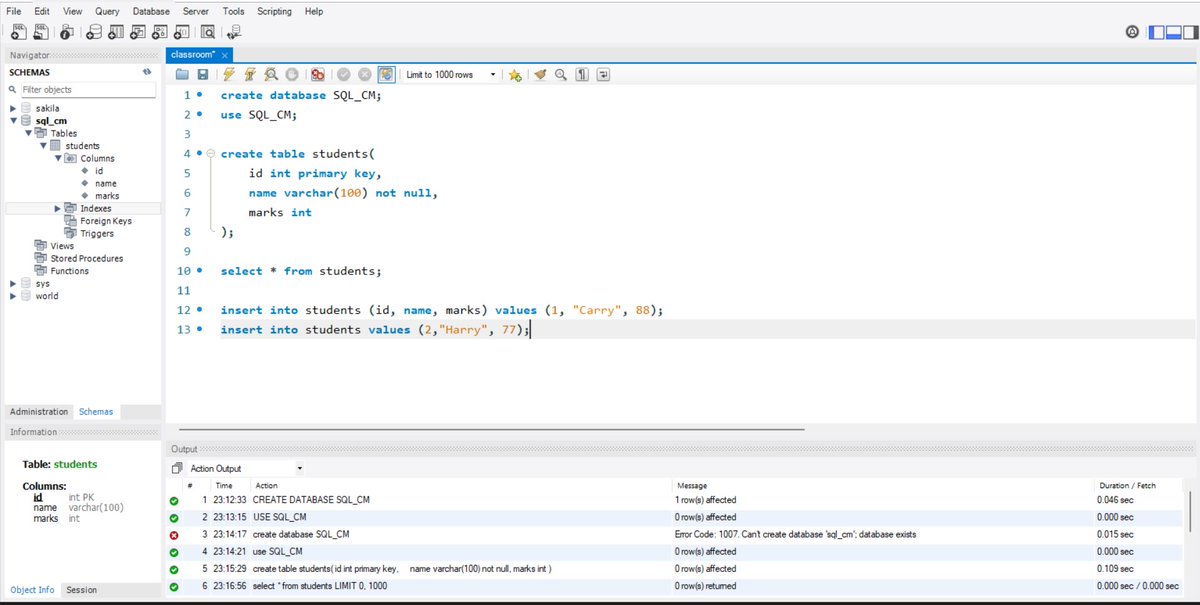Image resolution: width=1200 pixels, height=605 pixels.
Task: Close the classroom query tab
Action: point(225,55)
